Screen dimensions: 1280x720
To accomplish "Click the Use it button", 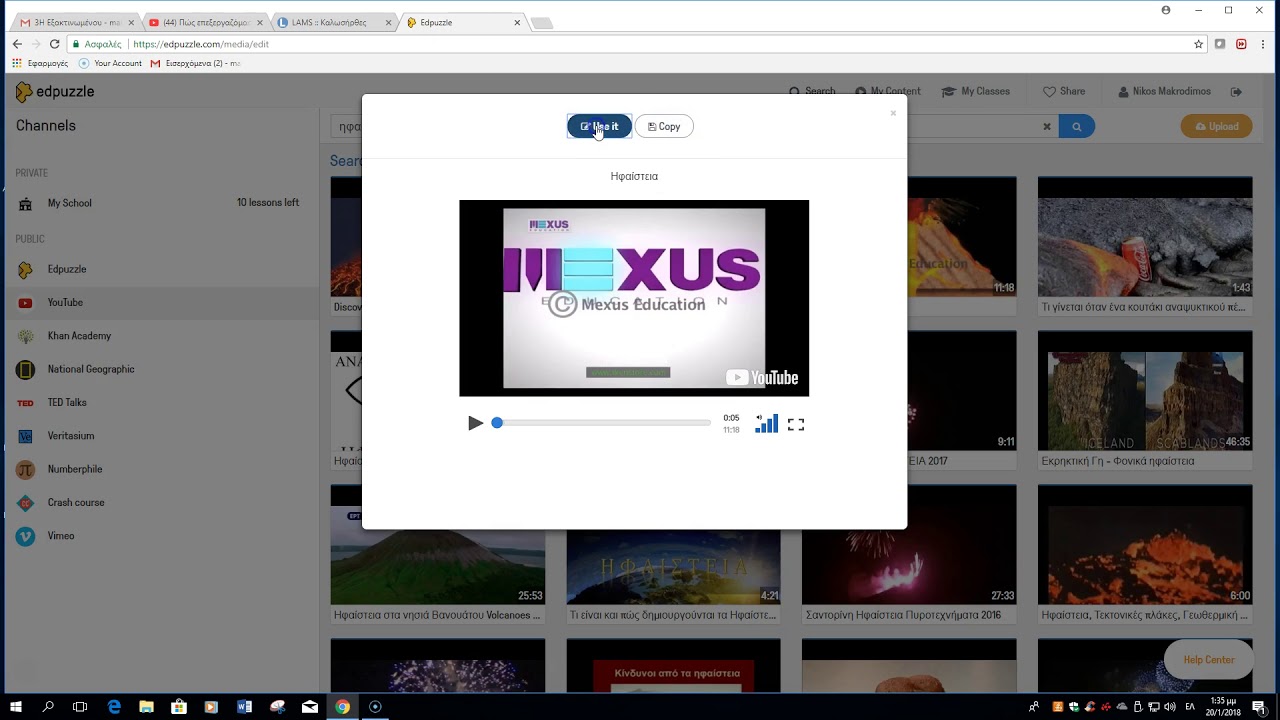I will 599,126.
